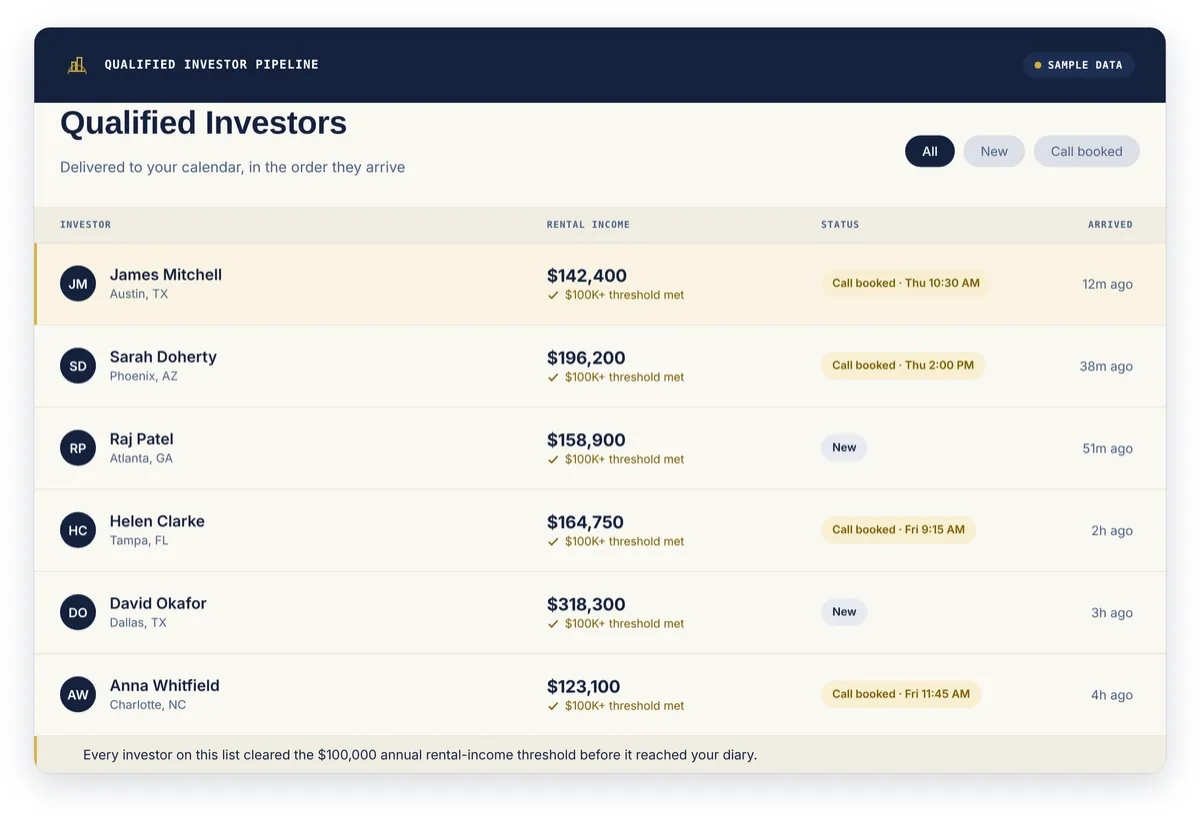Click the threshold checkmark under $164,750

coord(553,541)
